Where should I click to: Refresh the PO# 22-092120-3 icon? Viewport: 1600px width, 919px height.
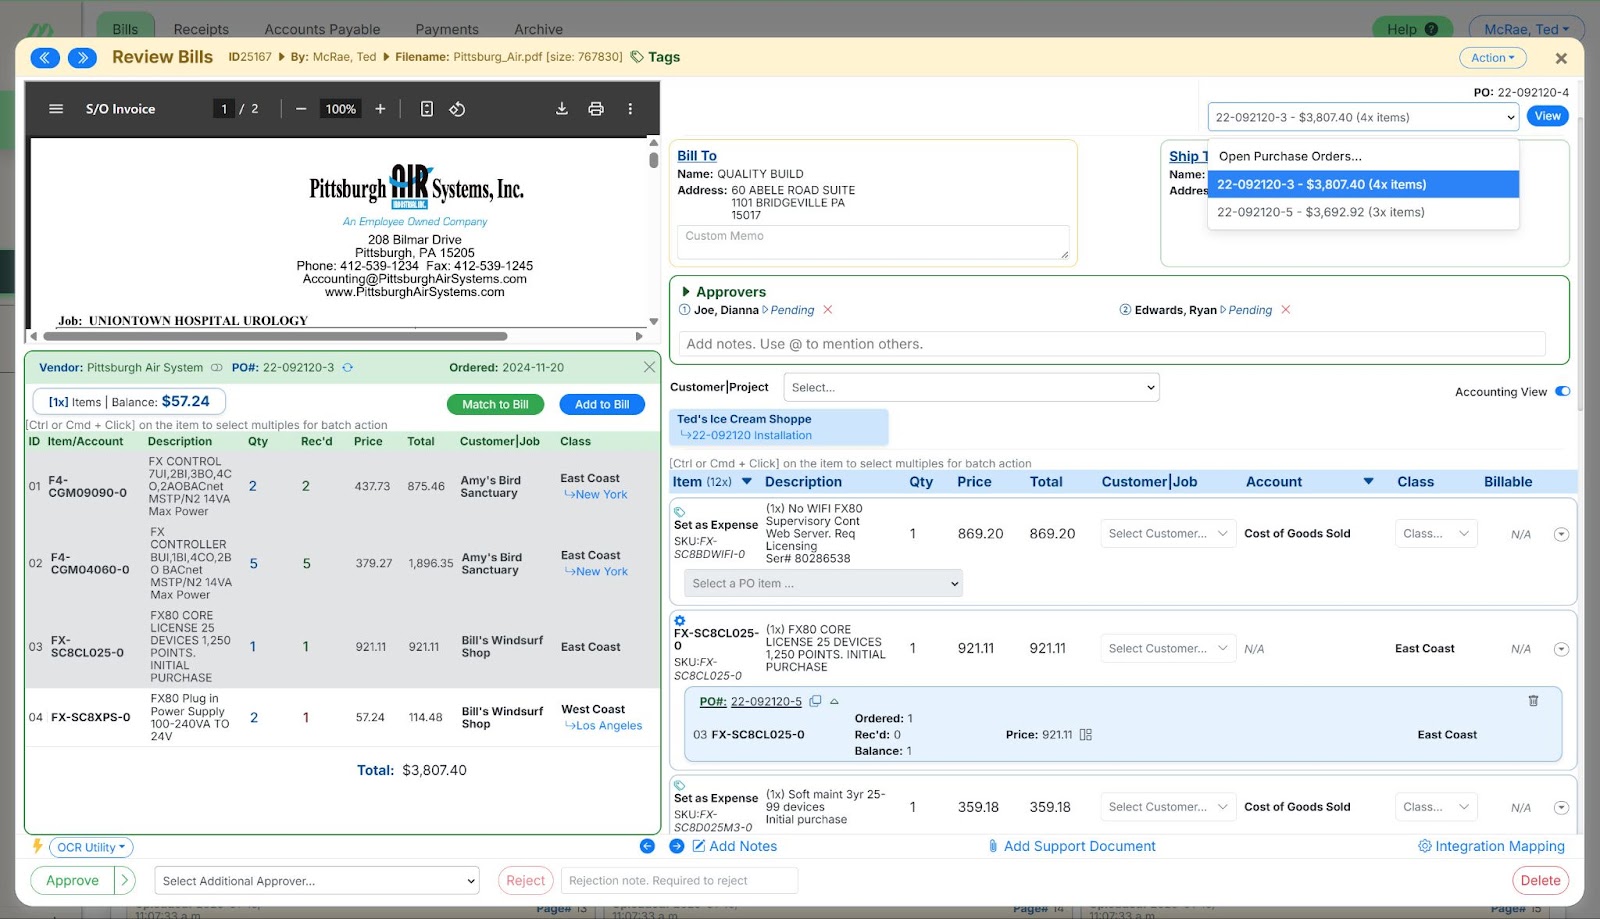(348, 368)
